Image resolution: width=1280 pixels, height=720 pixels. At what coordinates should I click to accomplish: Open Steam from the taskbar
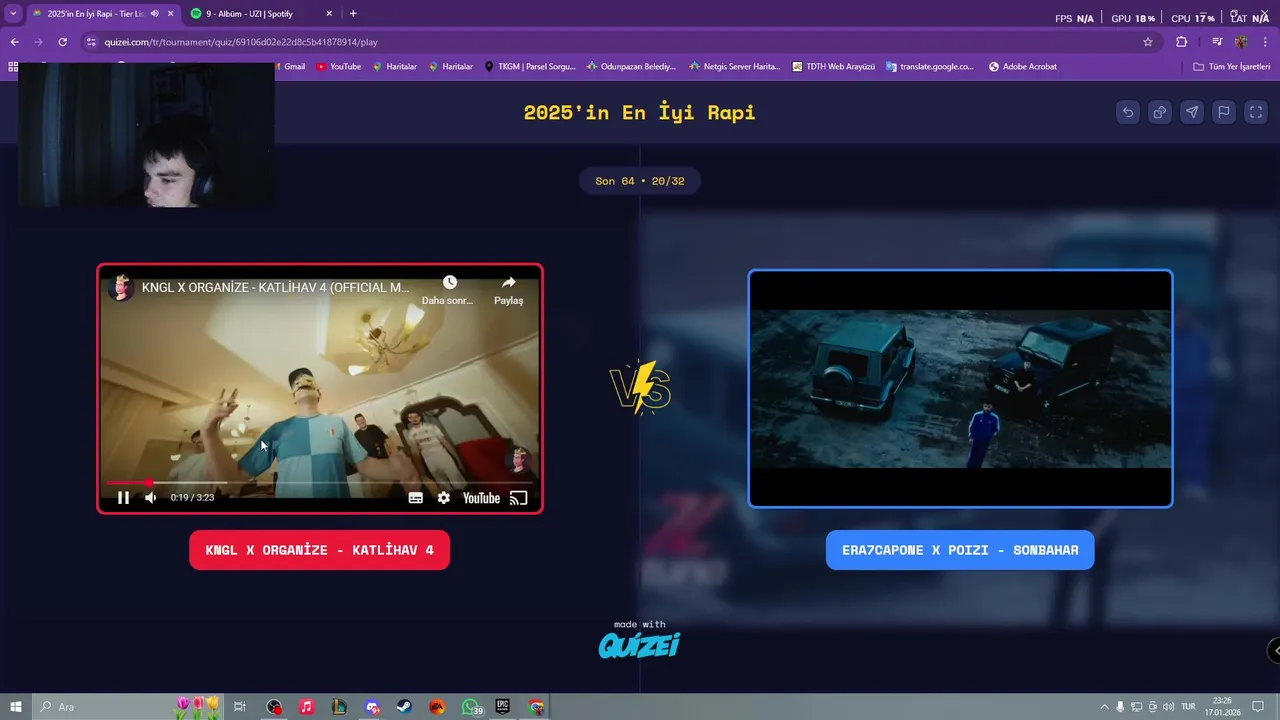pos(404,707)
